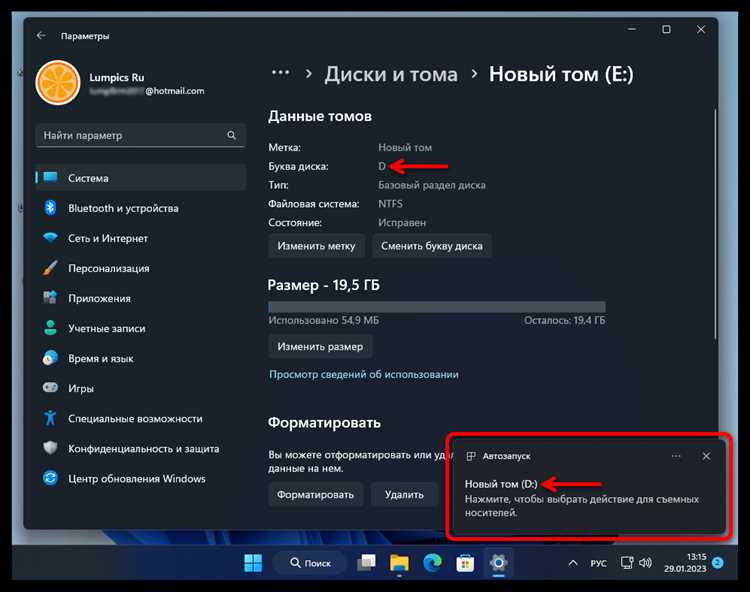Click the accessibility figure icon

pyautogui.click(x=50, y=418)
